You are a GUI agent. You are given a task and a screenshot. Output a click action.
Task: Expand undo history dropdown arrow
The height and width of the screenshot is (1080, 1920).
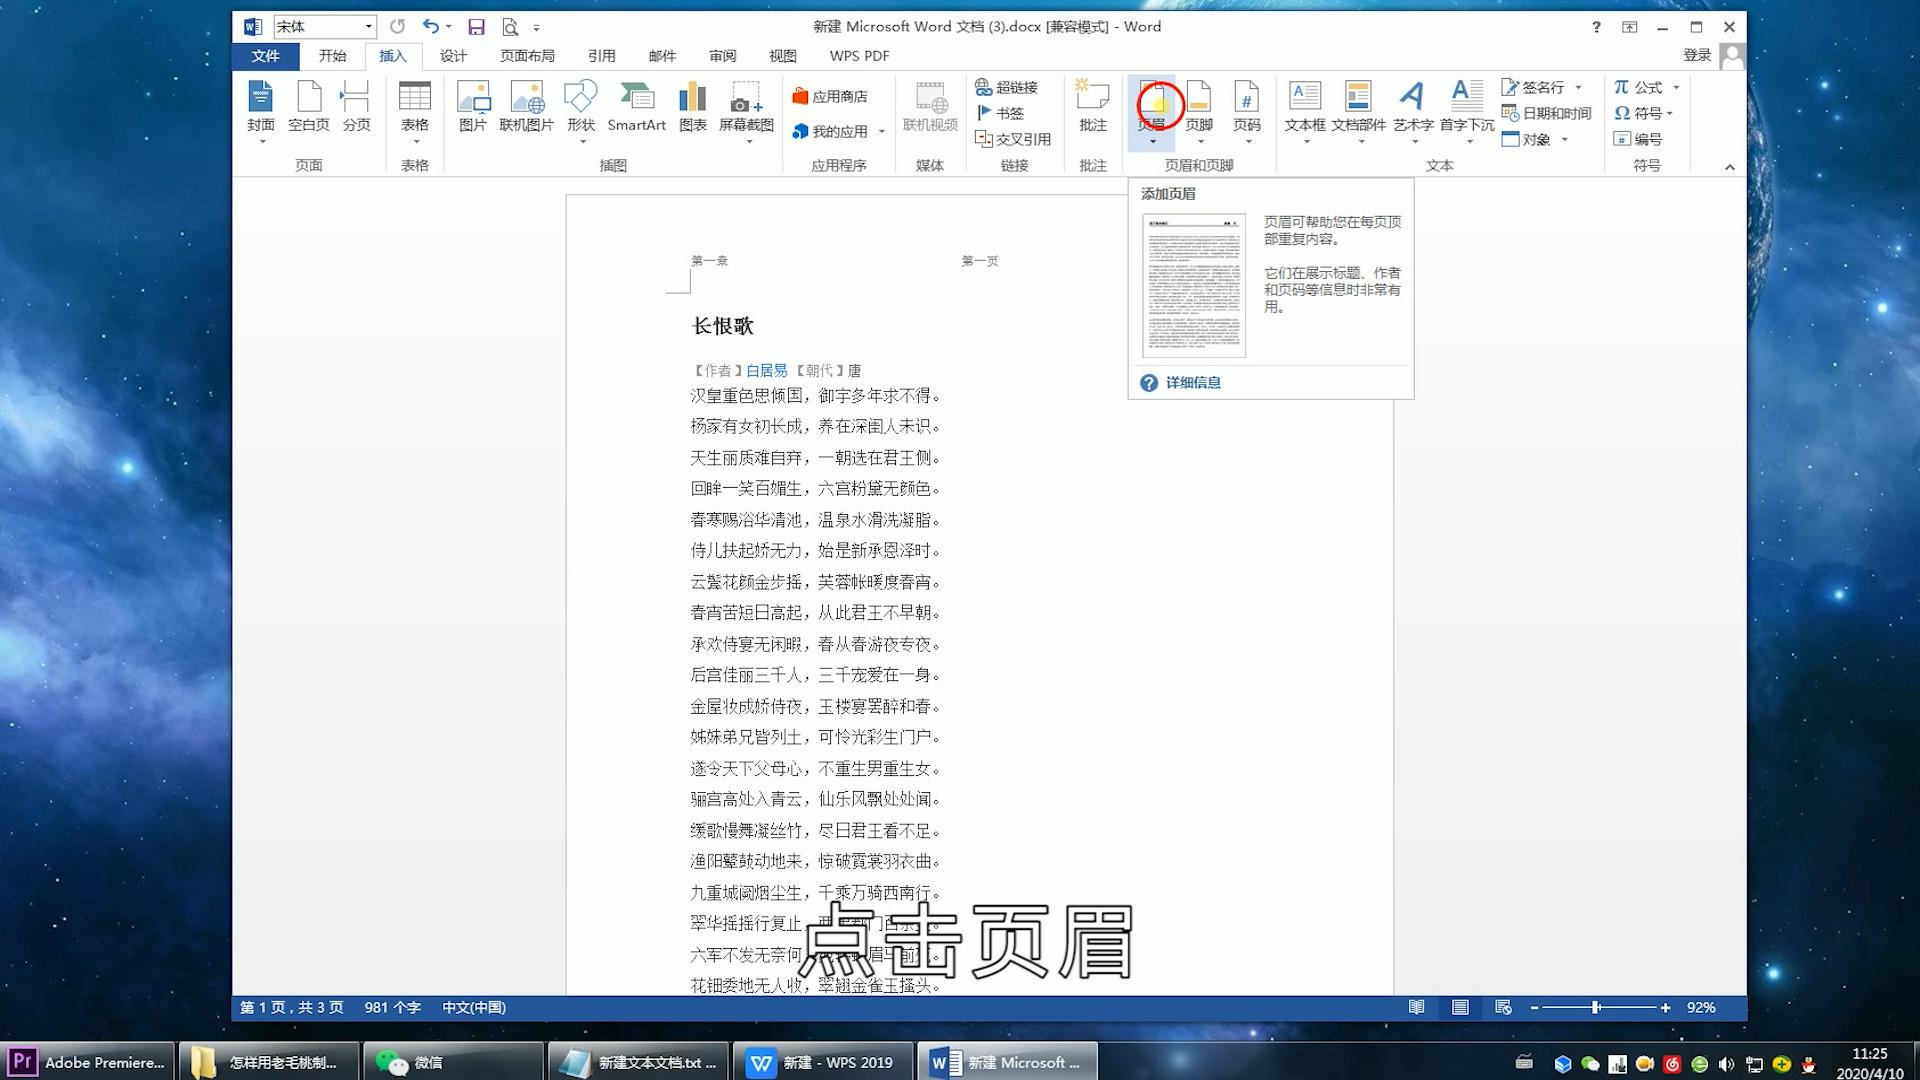(448, 27)
